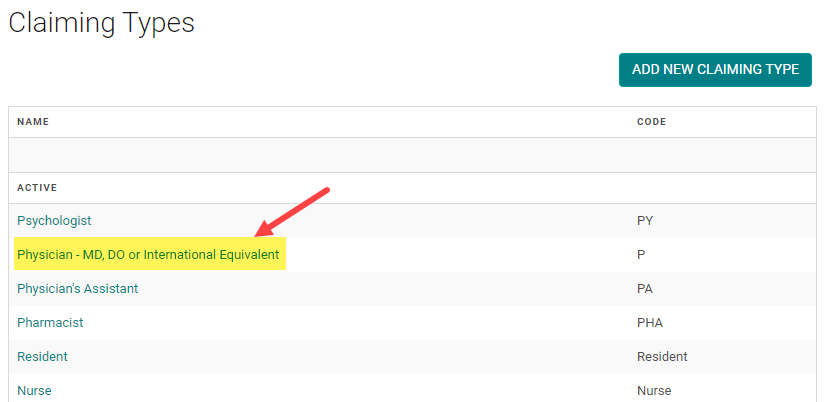Open the Nurse link in Name column
The height and width of the screenshot is (402, 827).
34,390
